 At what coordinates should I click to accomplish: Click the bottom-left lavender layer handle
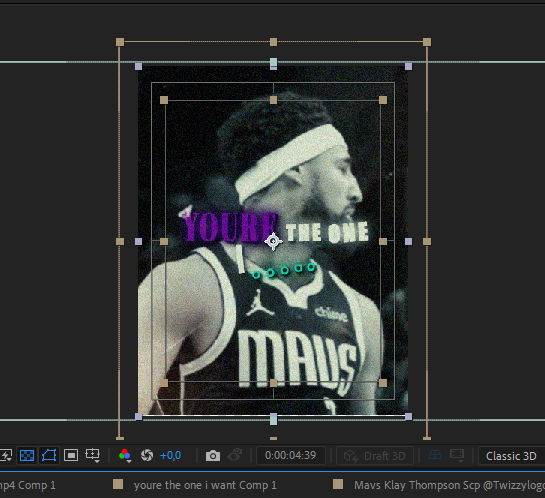pyautogui.click(x=138, y=416)
